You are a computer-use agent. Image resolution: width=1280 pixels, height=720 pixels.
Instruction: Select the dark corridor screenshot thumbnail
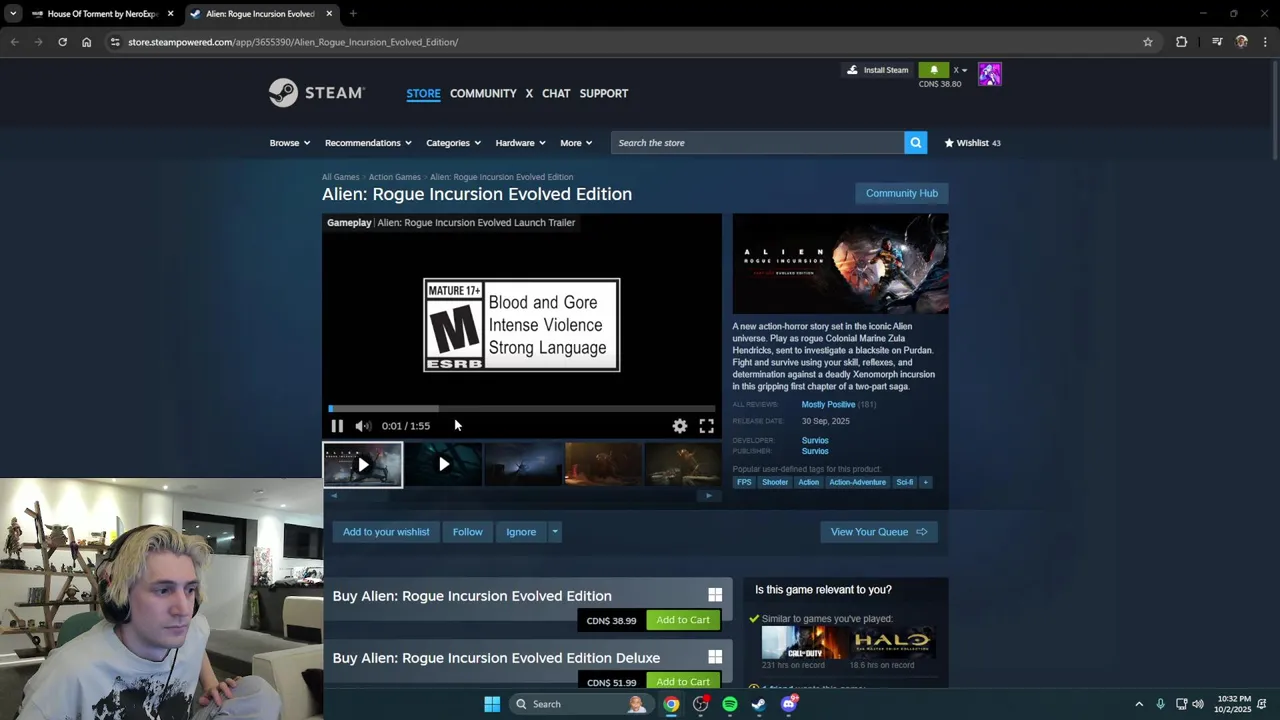[523, 464]
